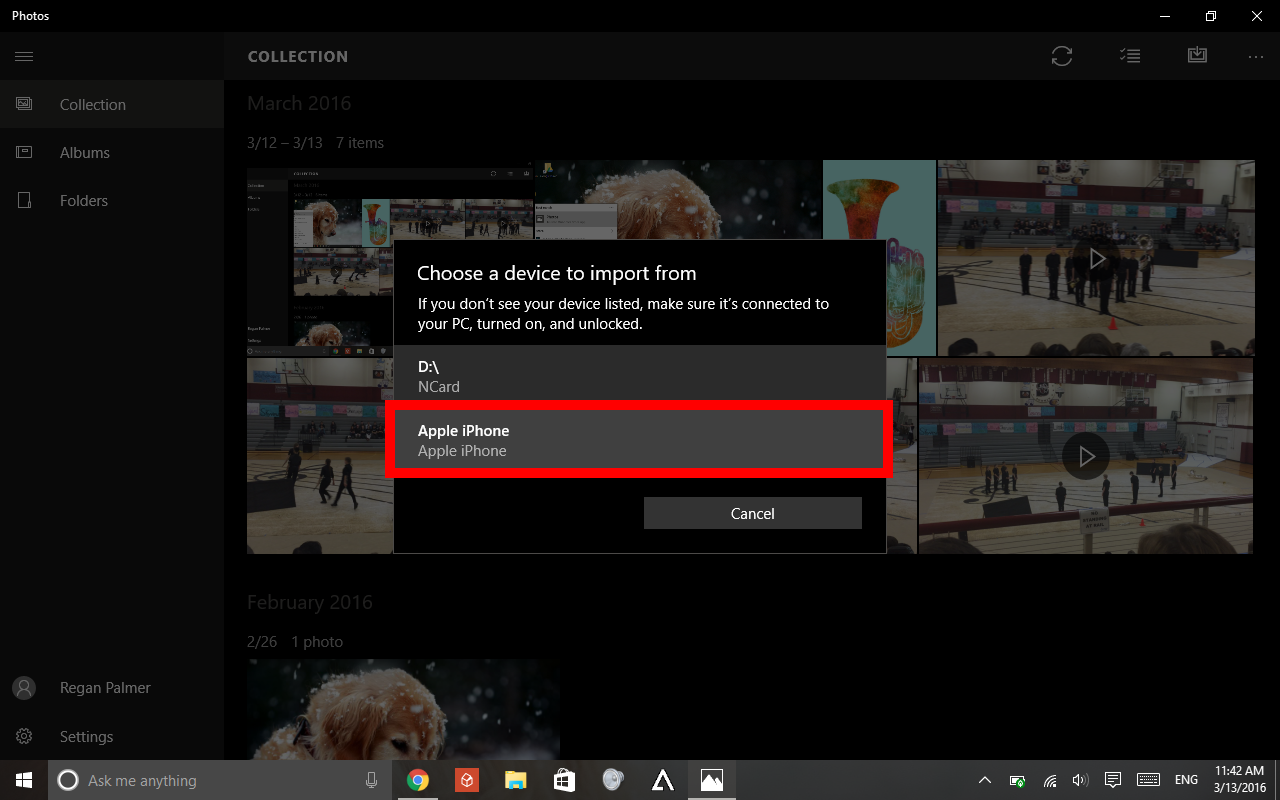Click the Folders icon in sidebar

point(24,200)
